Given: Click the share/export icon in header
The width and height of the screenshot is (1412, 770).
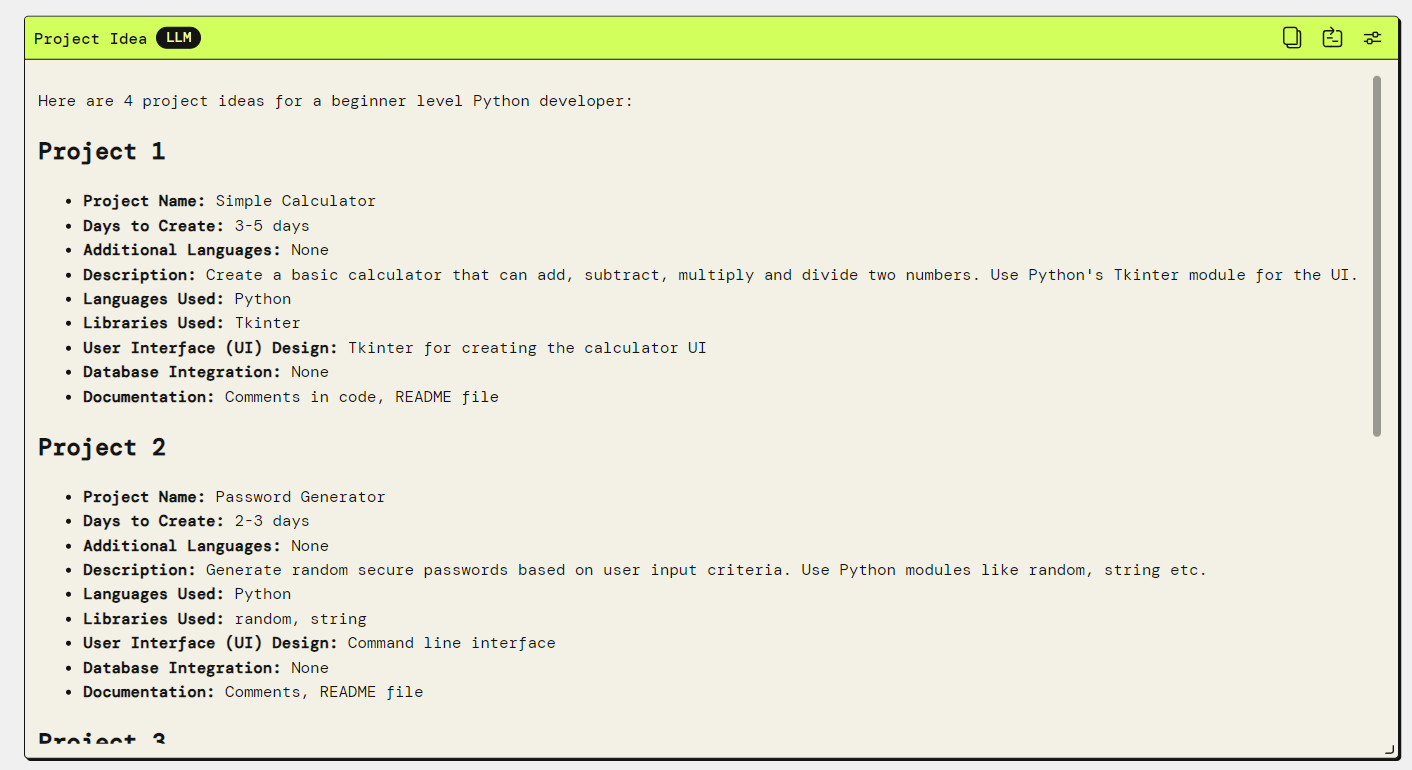Looking at the screenshot, I should point(1332,38).
